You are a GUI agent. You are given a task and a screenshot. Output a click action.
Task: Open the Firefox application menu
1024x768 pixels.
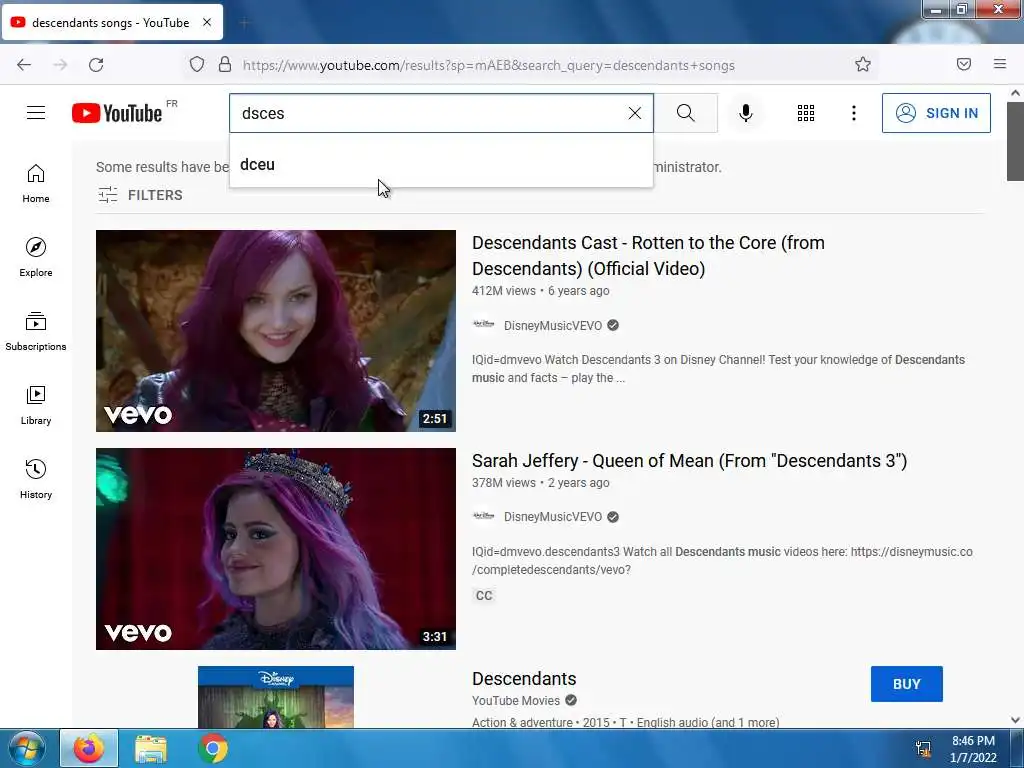[999, 64]
